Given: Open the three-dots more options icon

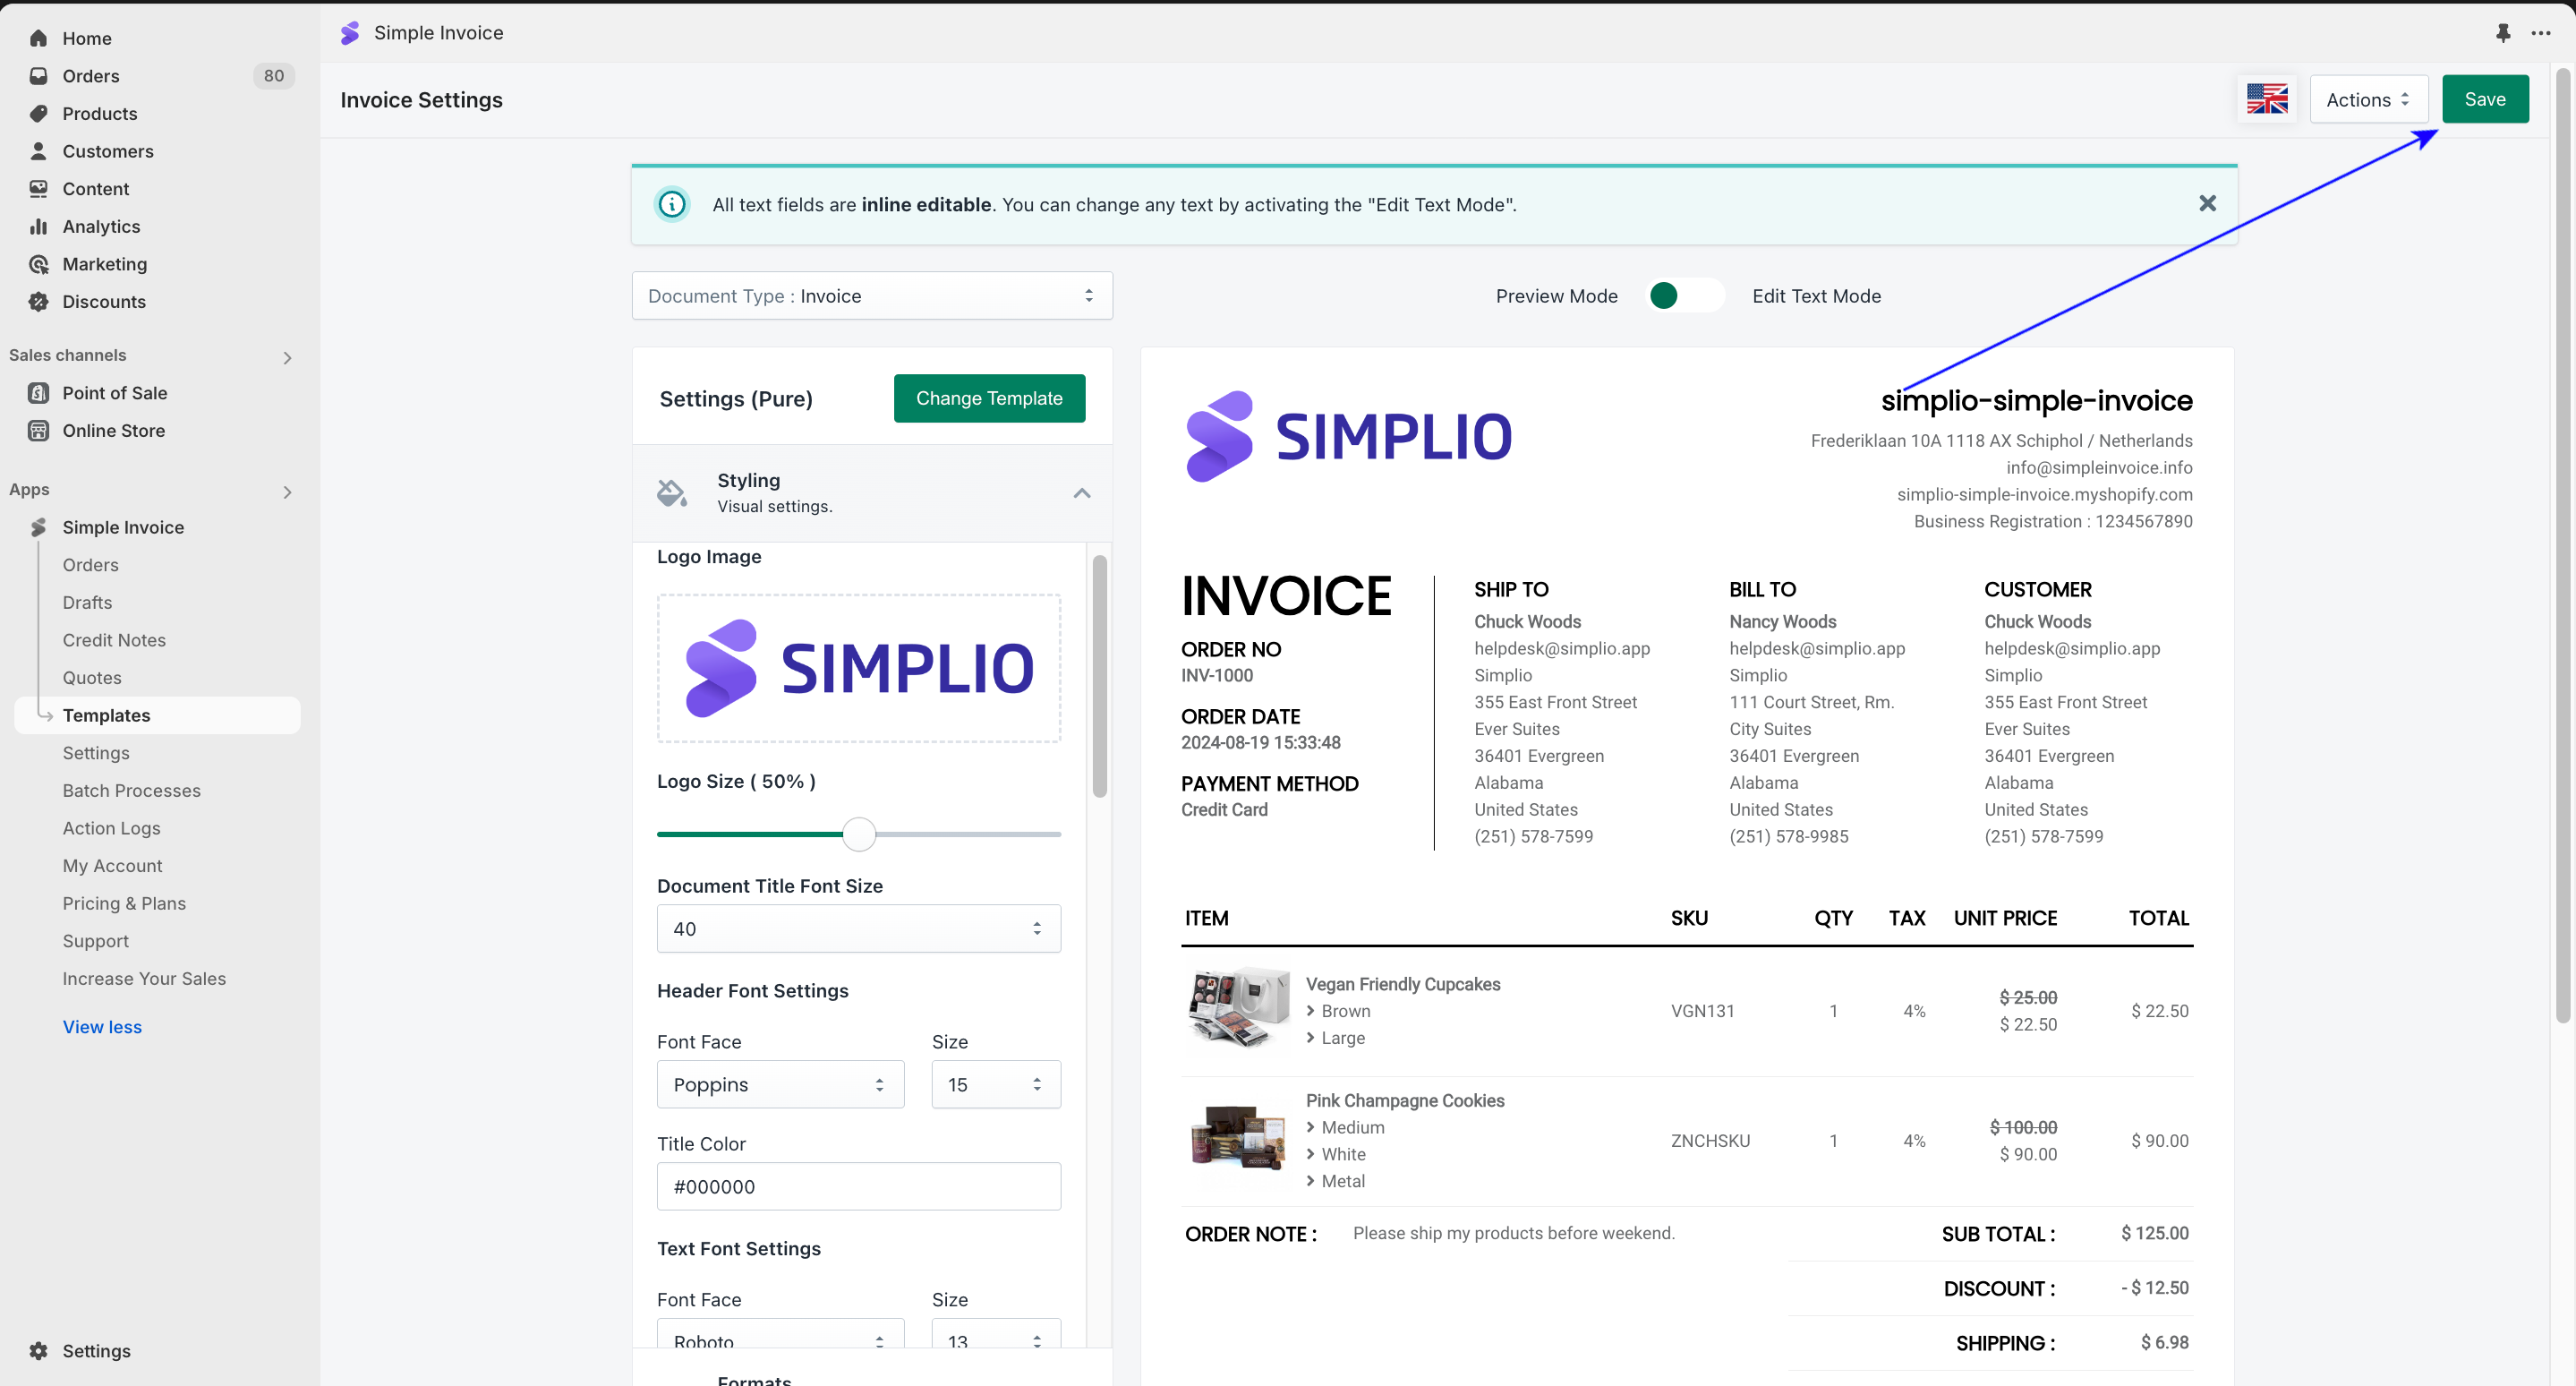Looking at the screenshot, I should tap(2540, 33).
